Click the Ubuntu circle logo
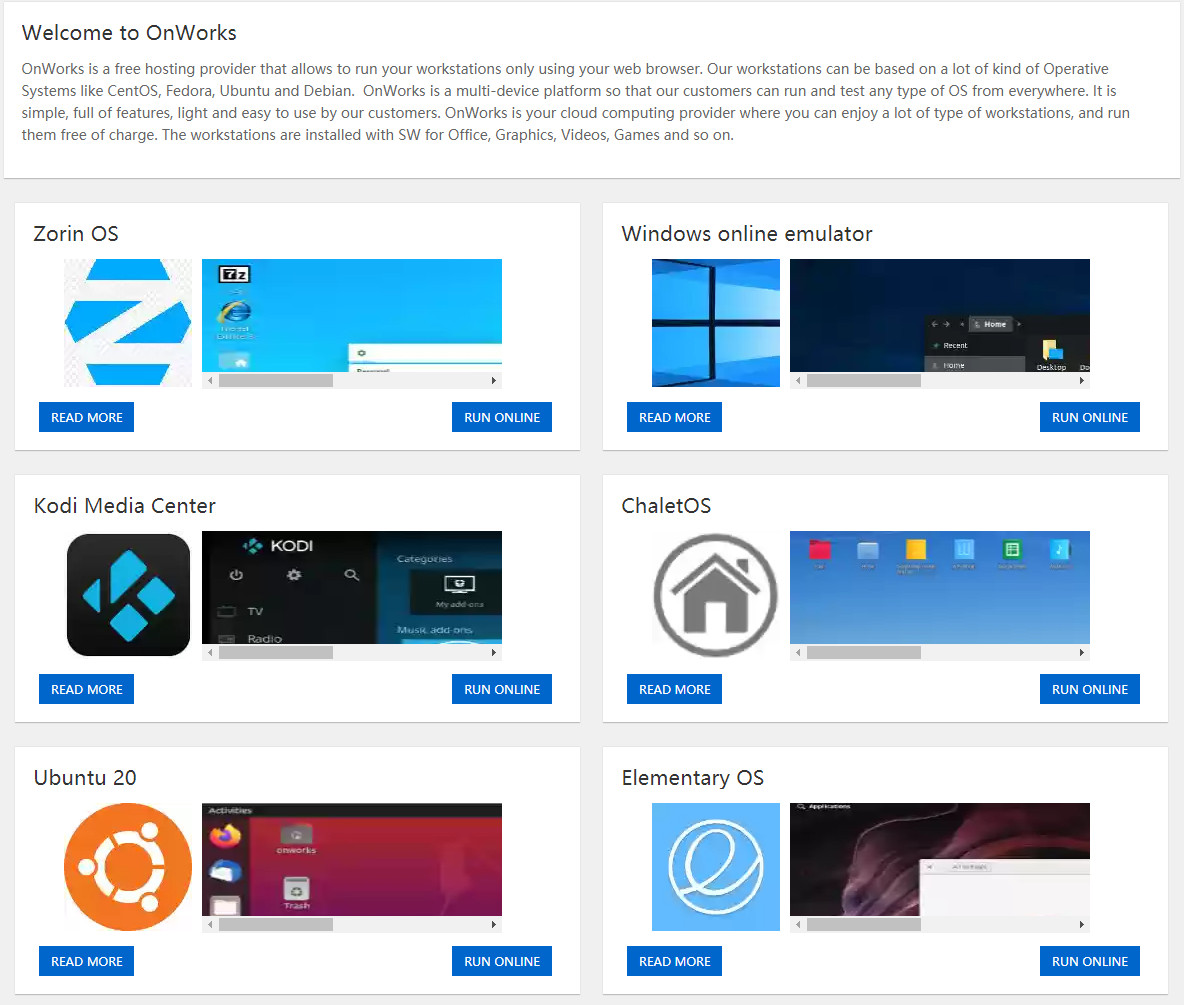Screen dimensions: 1184x1005 [128, 866]
